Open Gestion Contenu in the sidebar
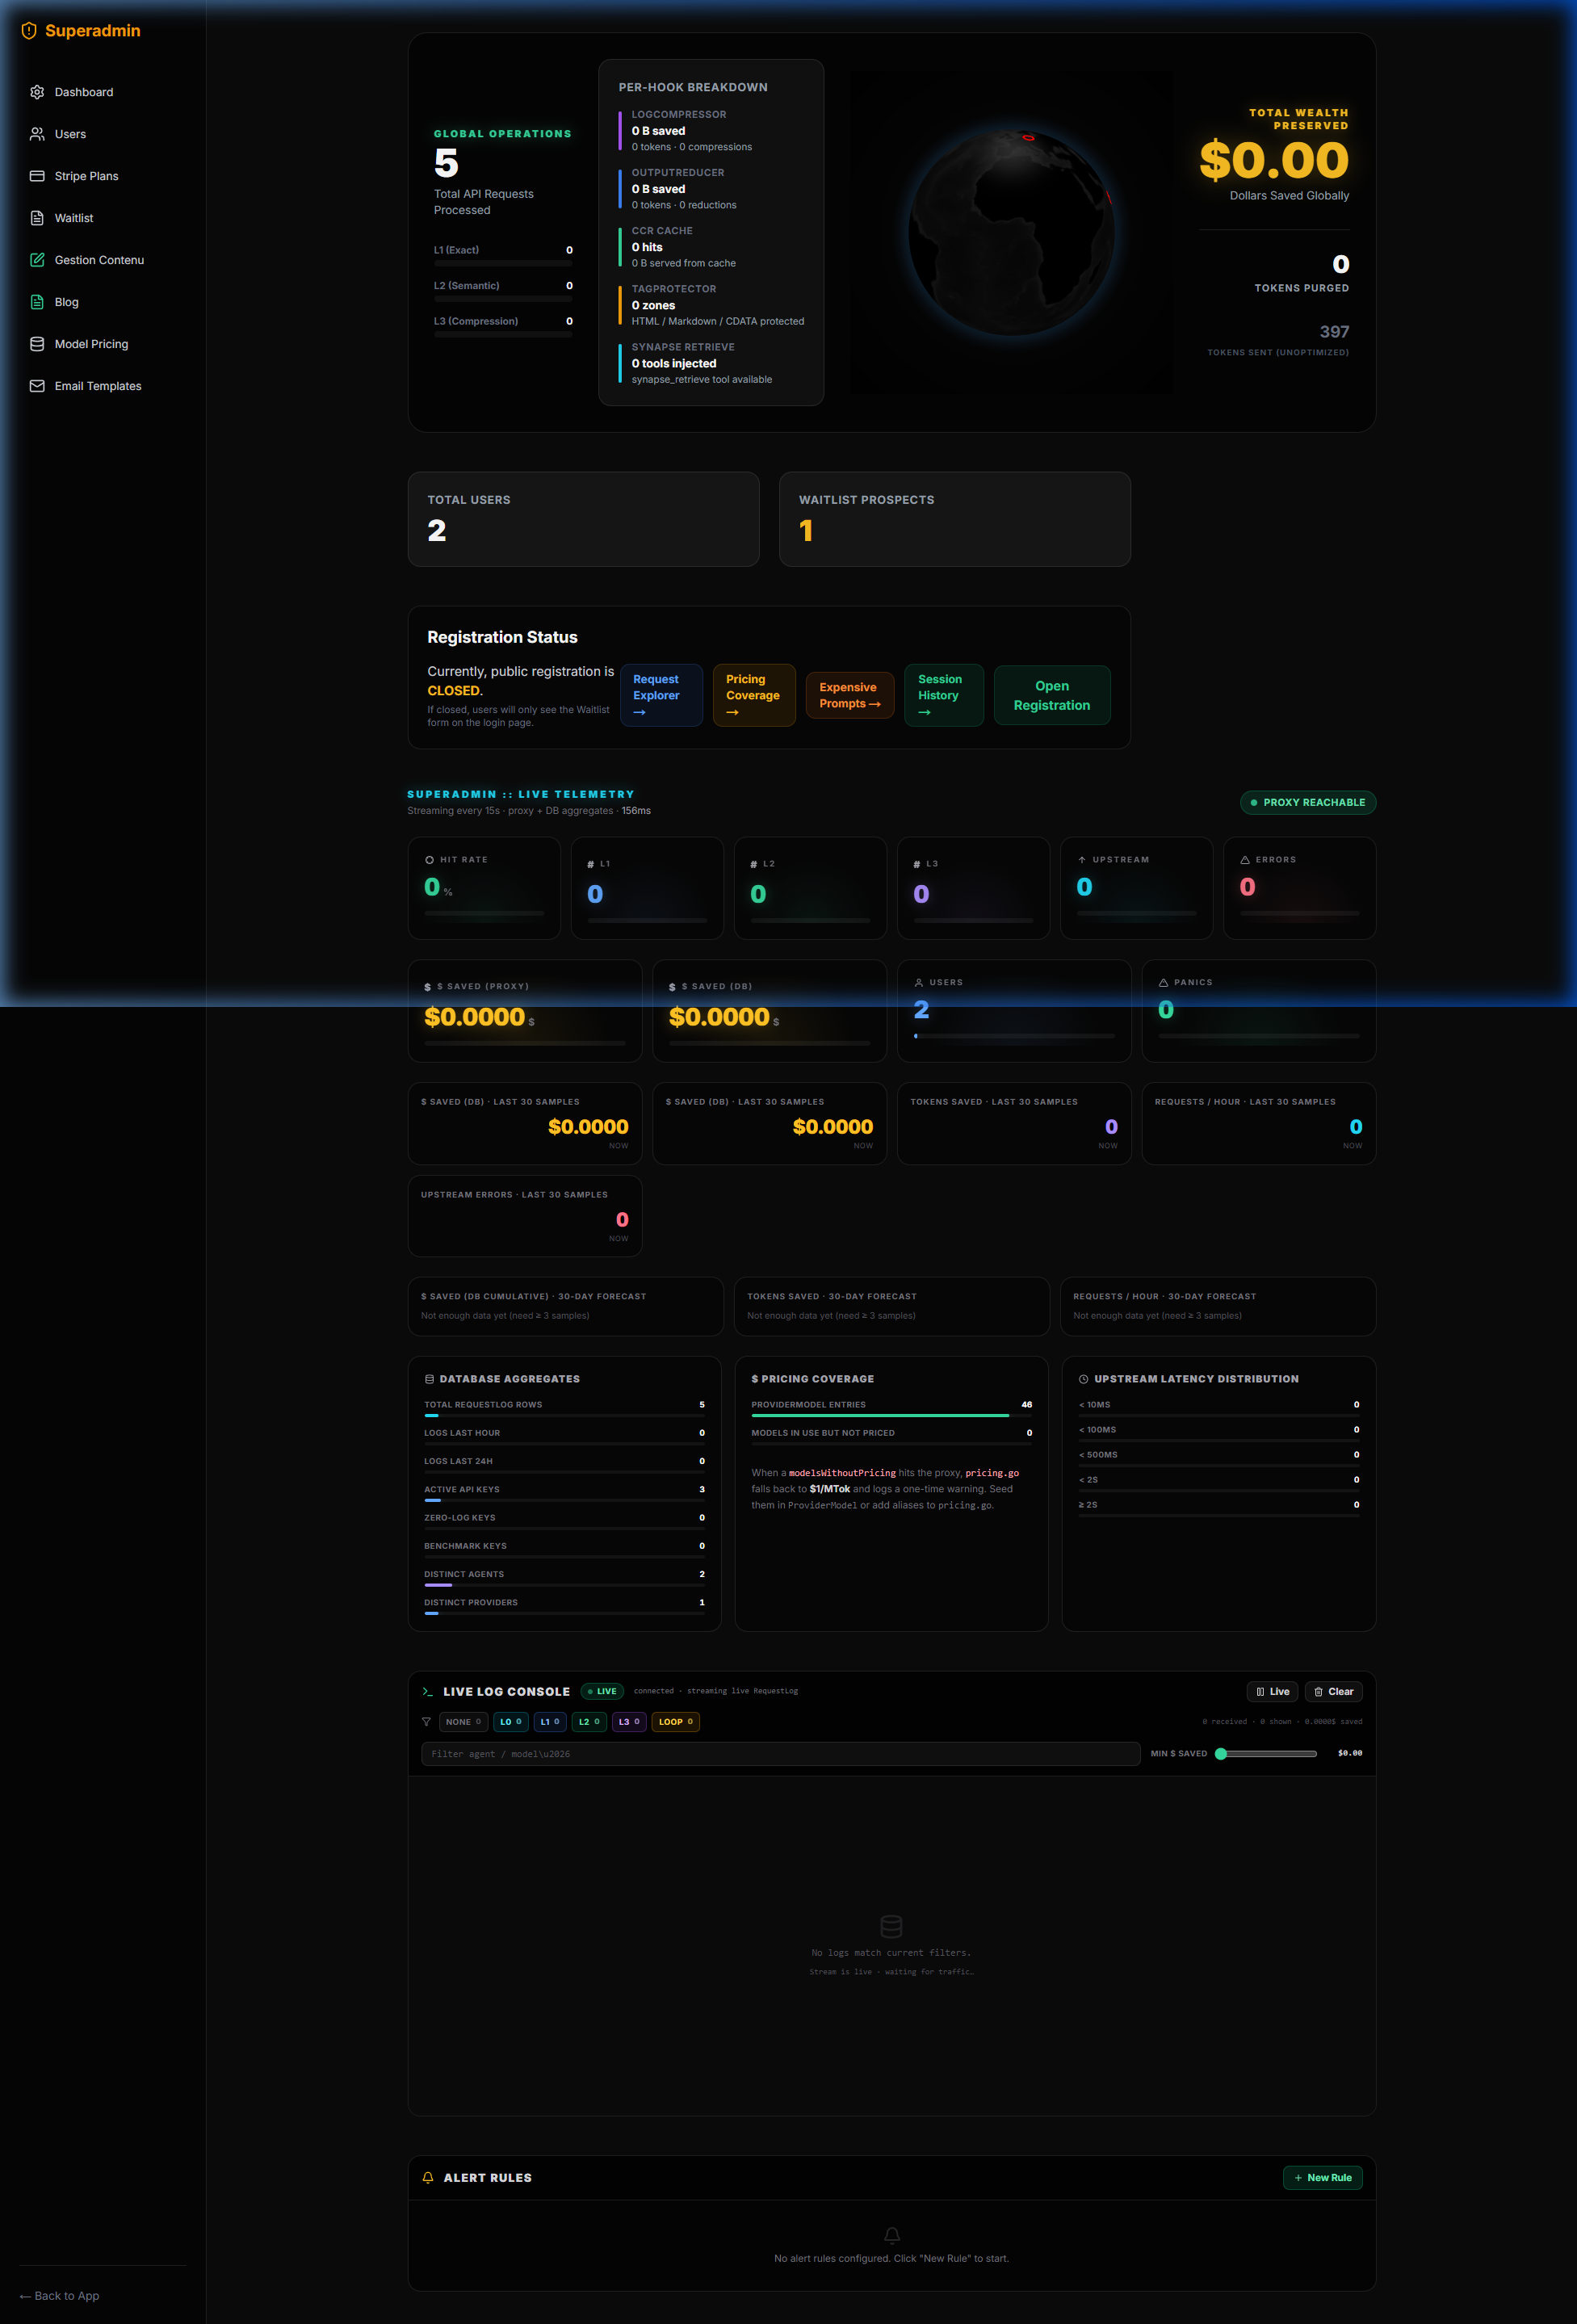The width and height of the screenshot is (1577, 2324). (x=103, y=260)
